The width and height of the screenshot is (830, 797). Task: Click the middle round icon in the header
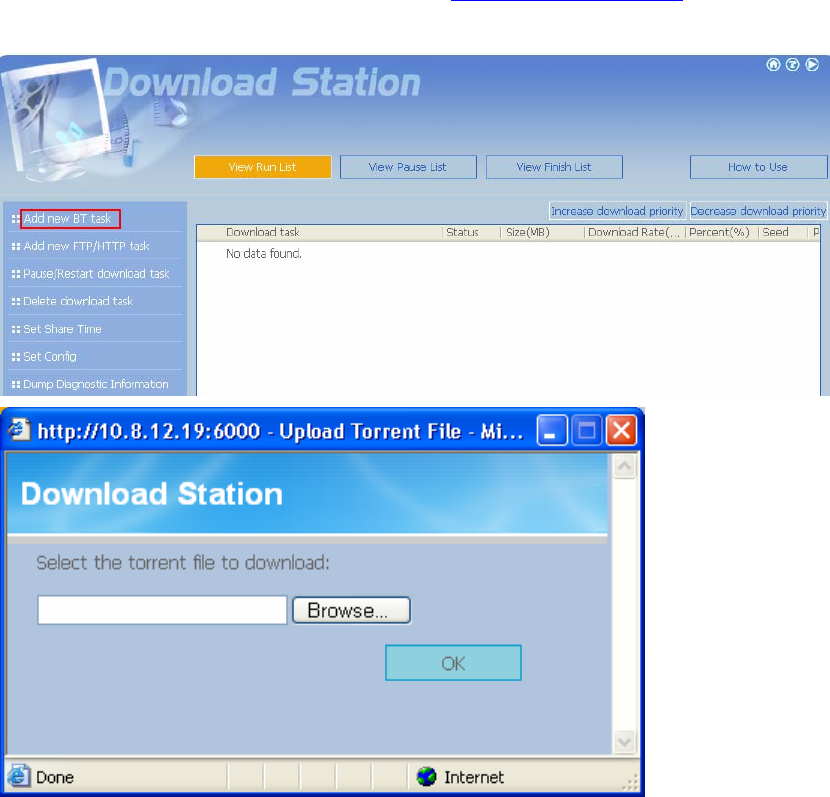pos(792,65)
